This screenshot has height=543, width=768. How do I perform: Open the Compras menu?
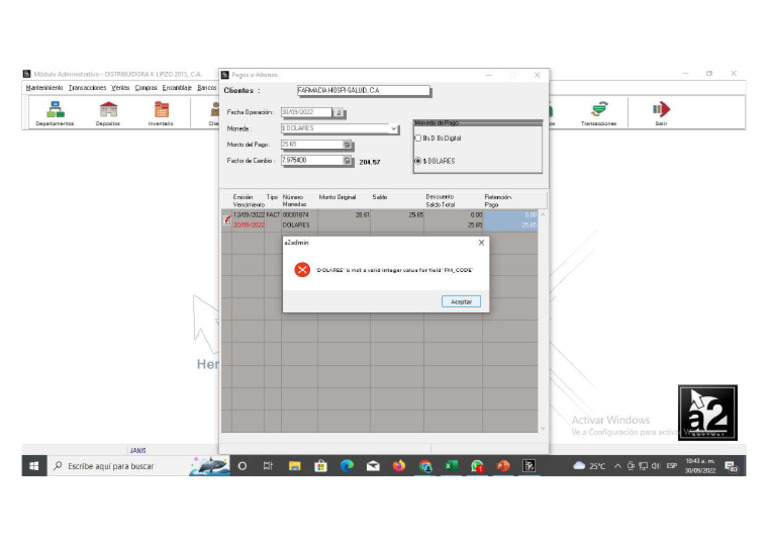point(146,88)
